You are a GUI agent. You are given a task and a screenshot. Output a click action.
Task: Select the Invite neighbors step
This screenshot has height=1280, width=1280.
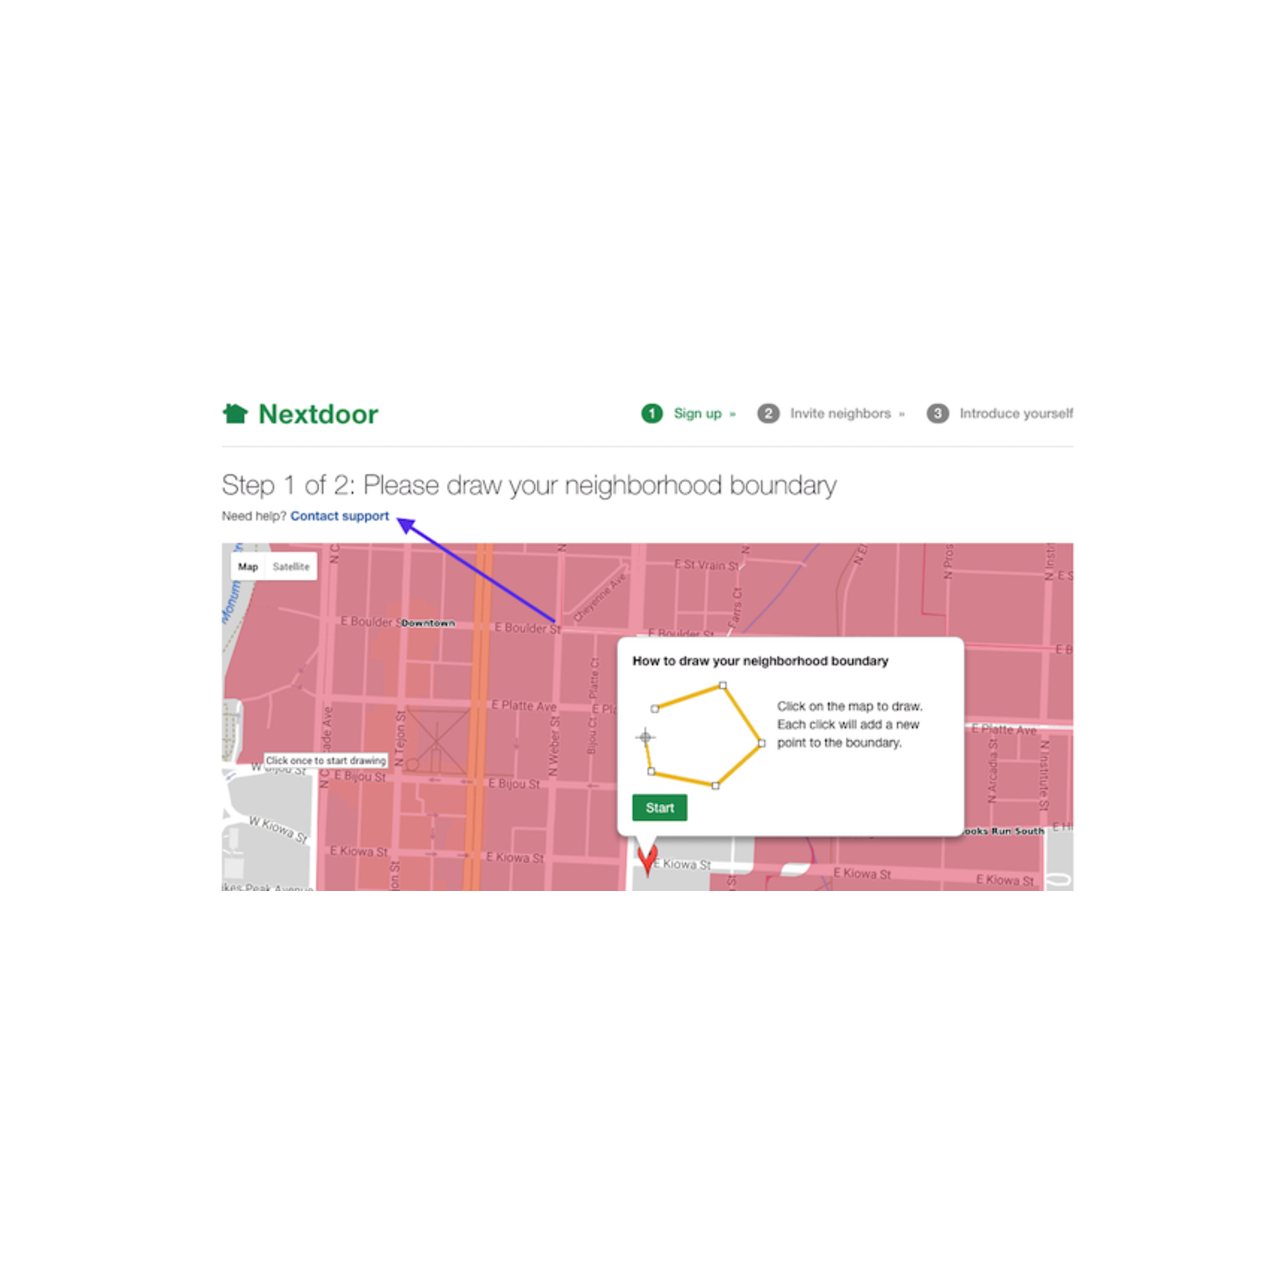(x=841, y=413)
